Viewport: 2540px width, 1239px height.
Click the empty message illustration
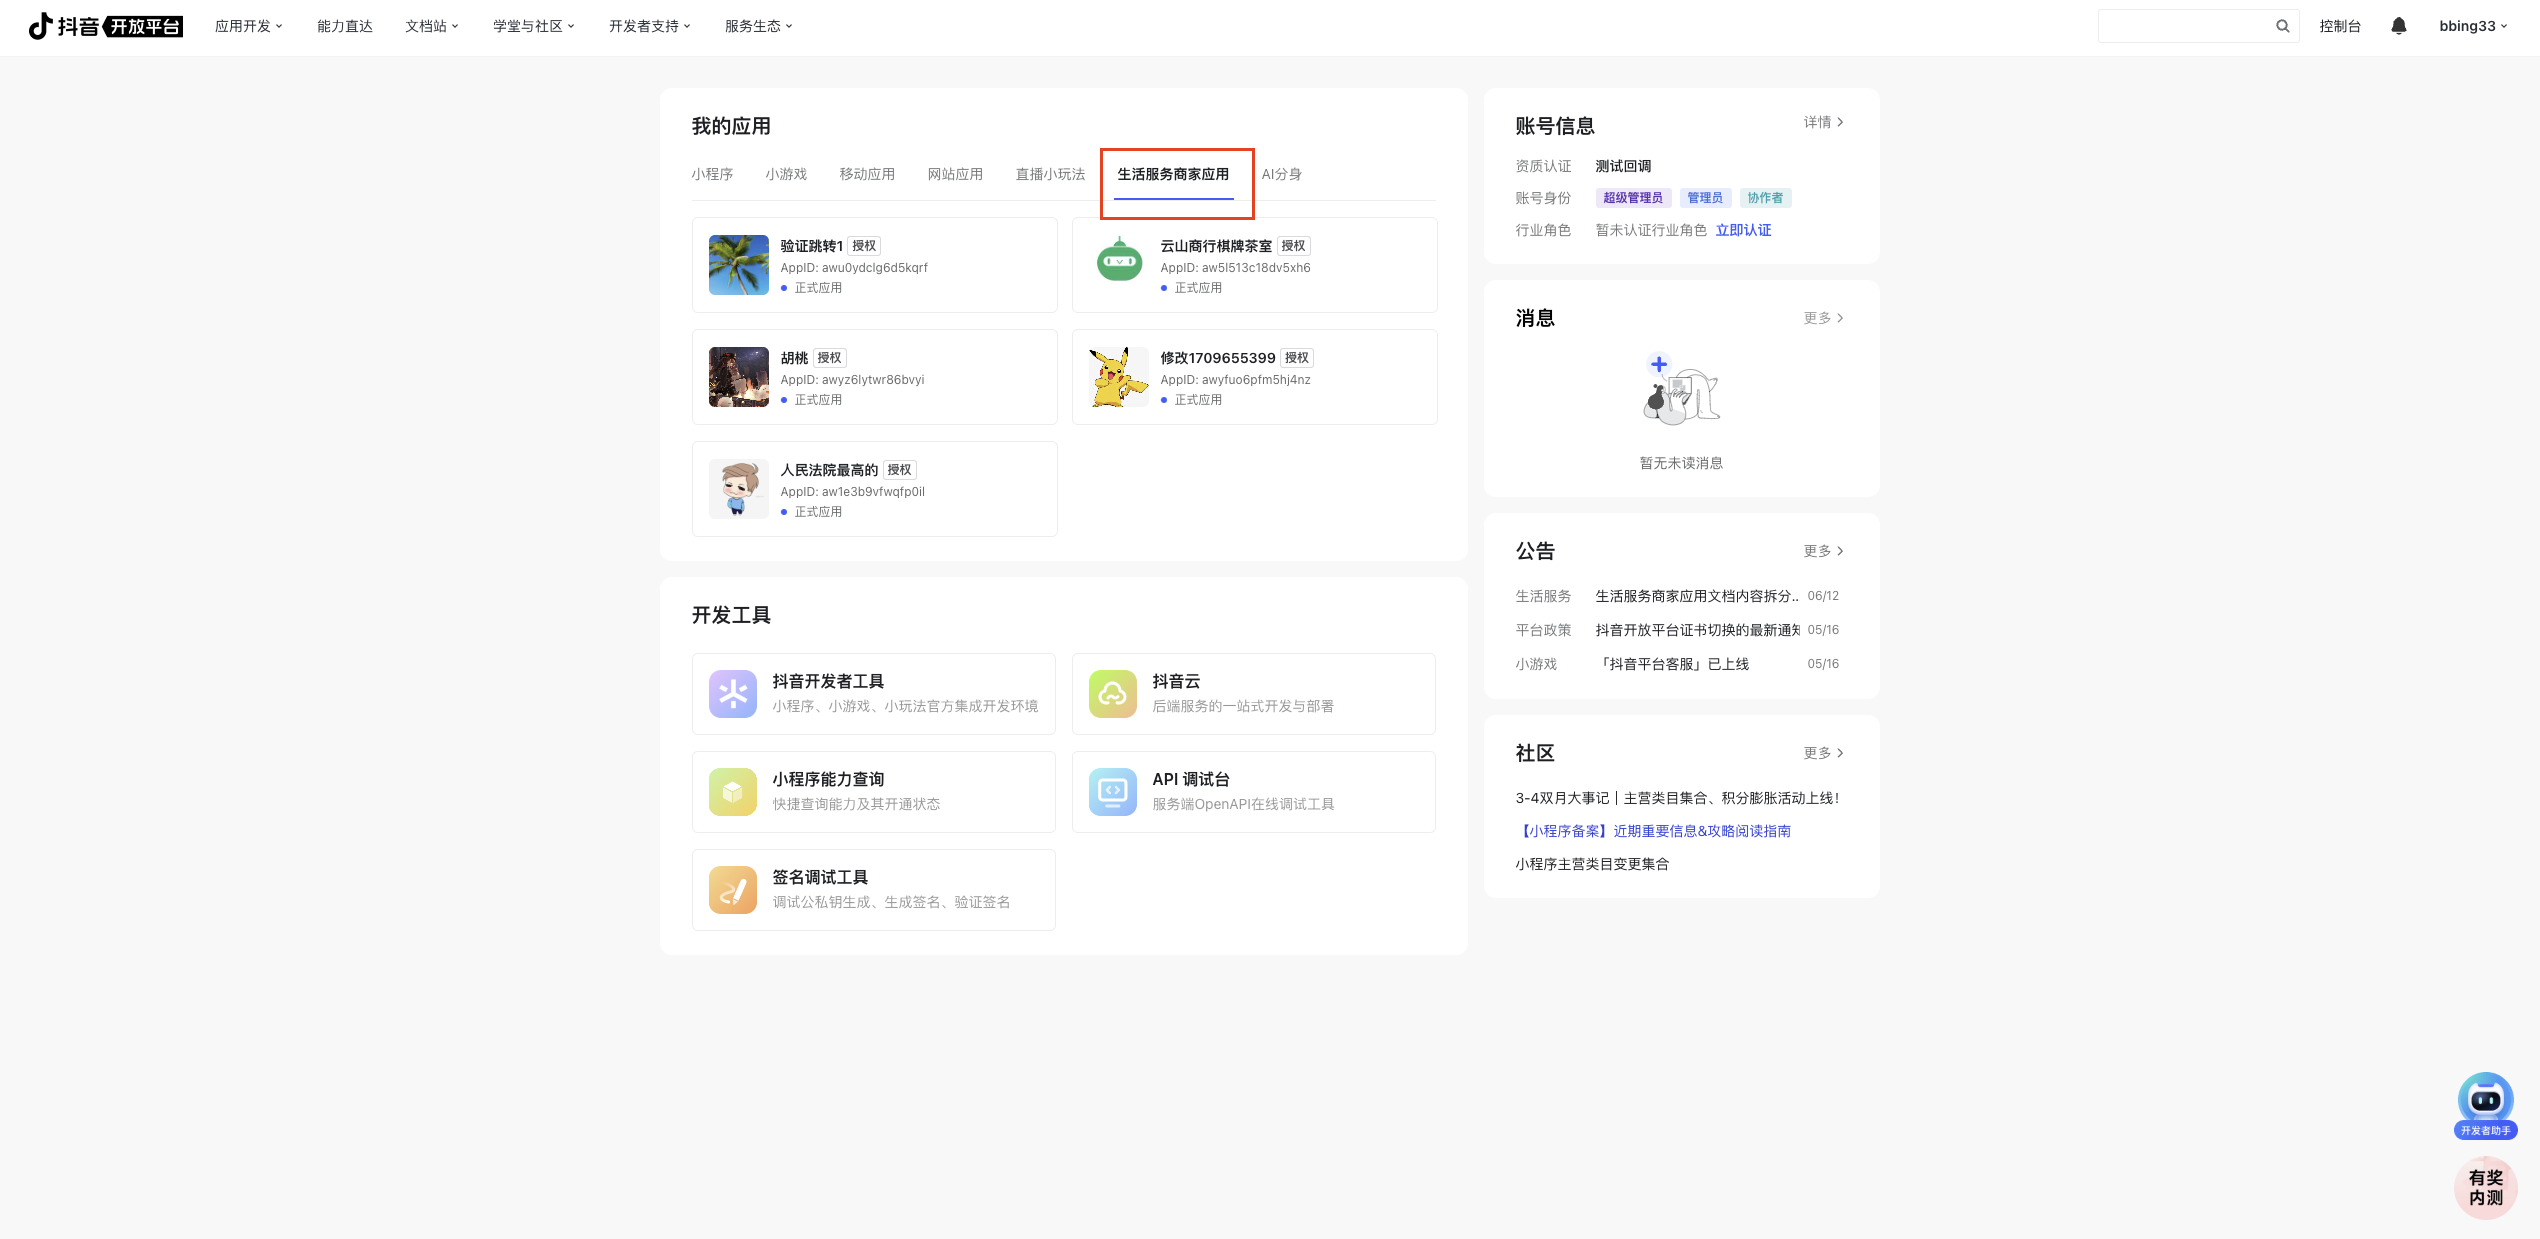pyautogui.click(x=1681, y=389)
